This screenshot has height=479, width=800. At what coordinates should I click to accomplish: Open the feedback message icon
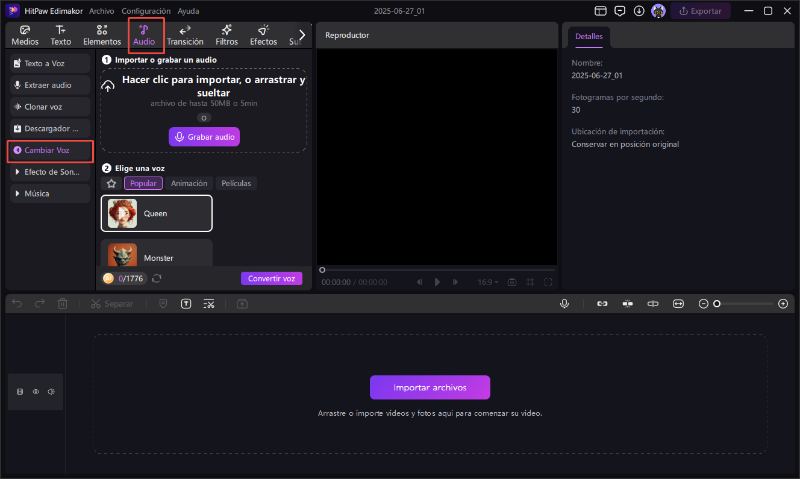[620, 11]
